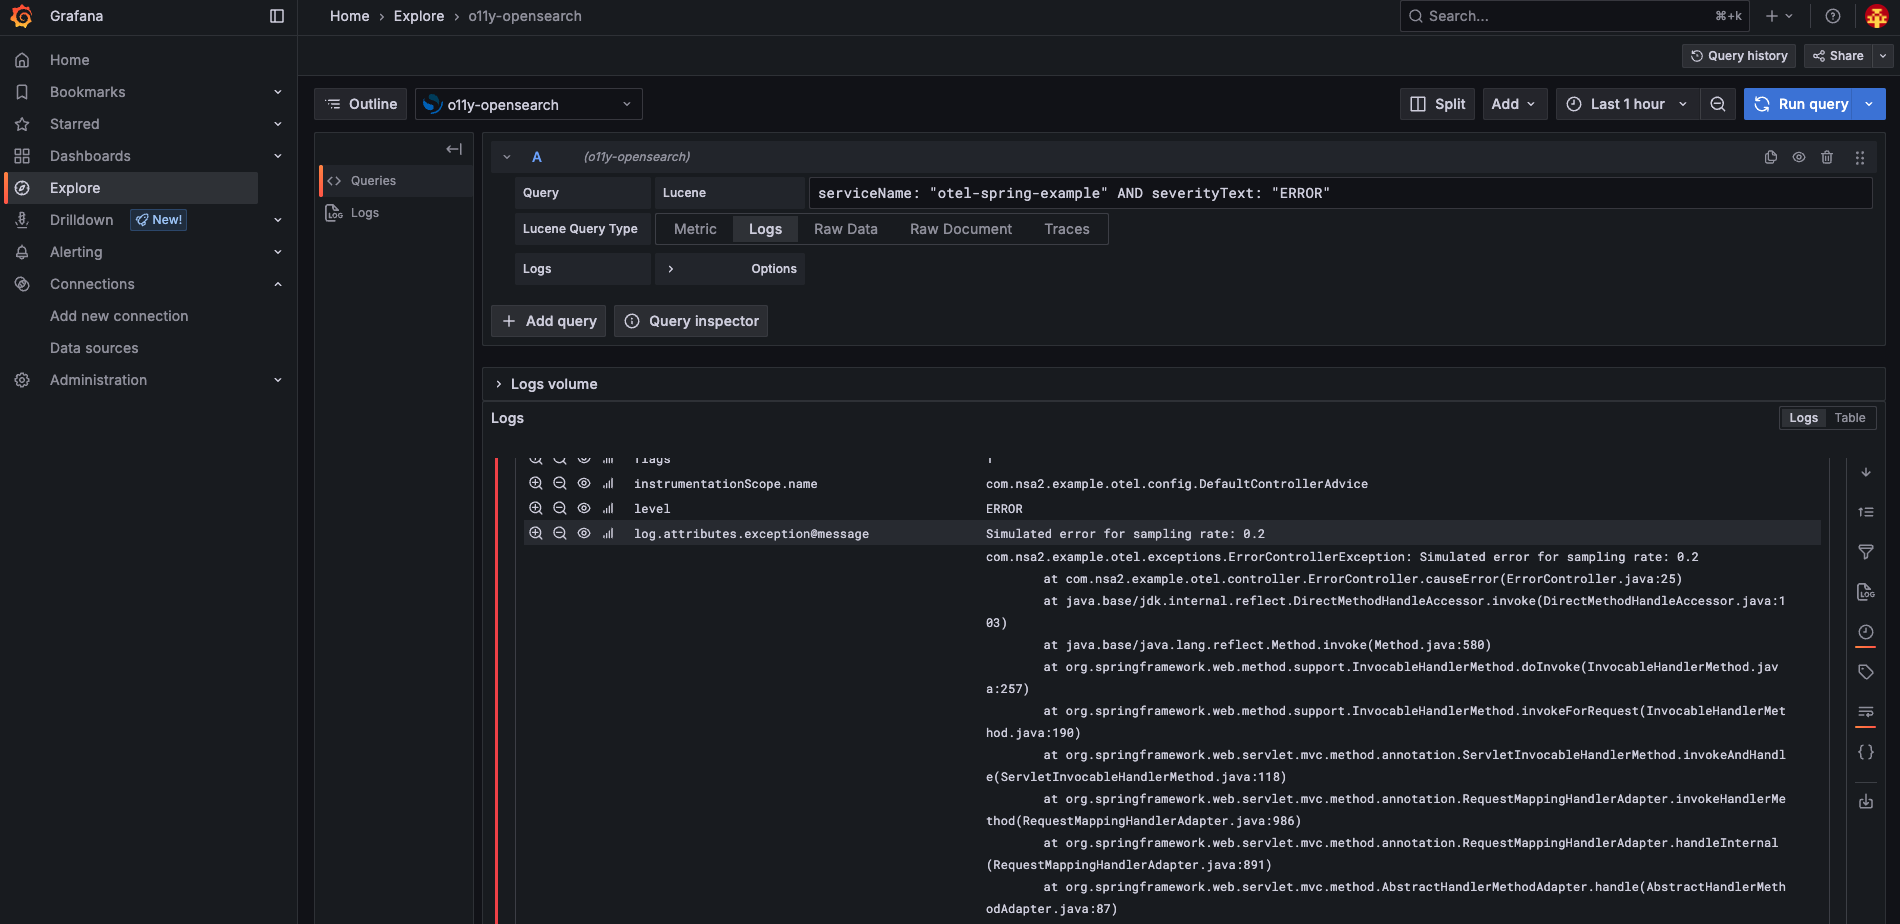1900x924 pixels.
Task: Expand the Starred section chevron
Action: point(278,124)
